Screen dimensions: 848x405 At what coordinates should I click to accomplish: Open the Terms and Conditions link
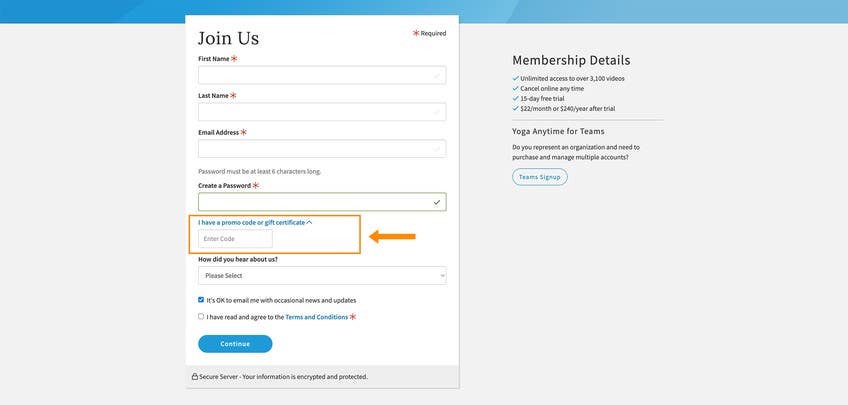click(x=316, y=317)
